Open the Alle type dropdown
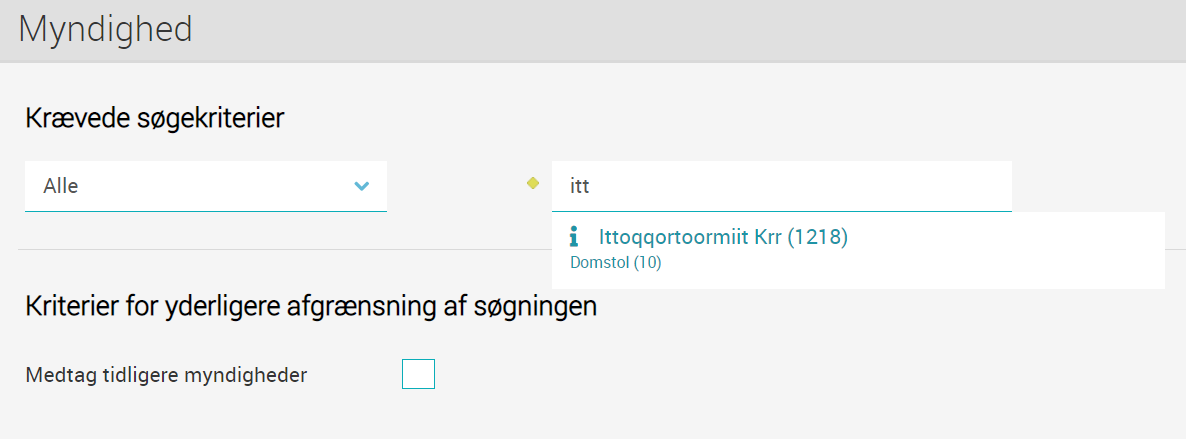This screenshot has height=439, width=1186. coord(206,186)
